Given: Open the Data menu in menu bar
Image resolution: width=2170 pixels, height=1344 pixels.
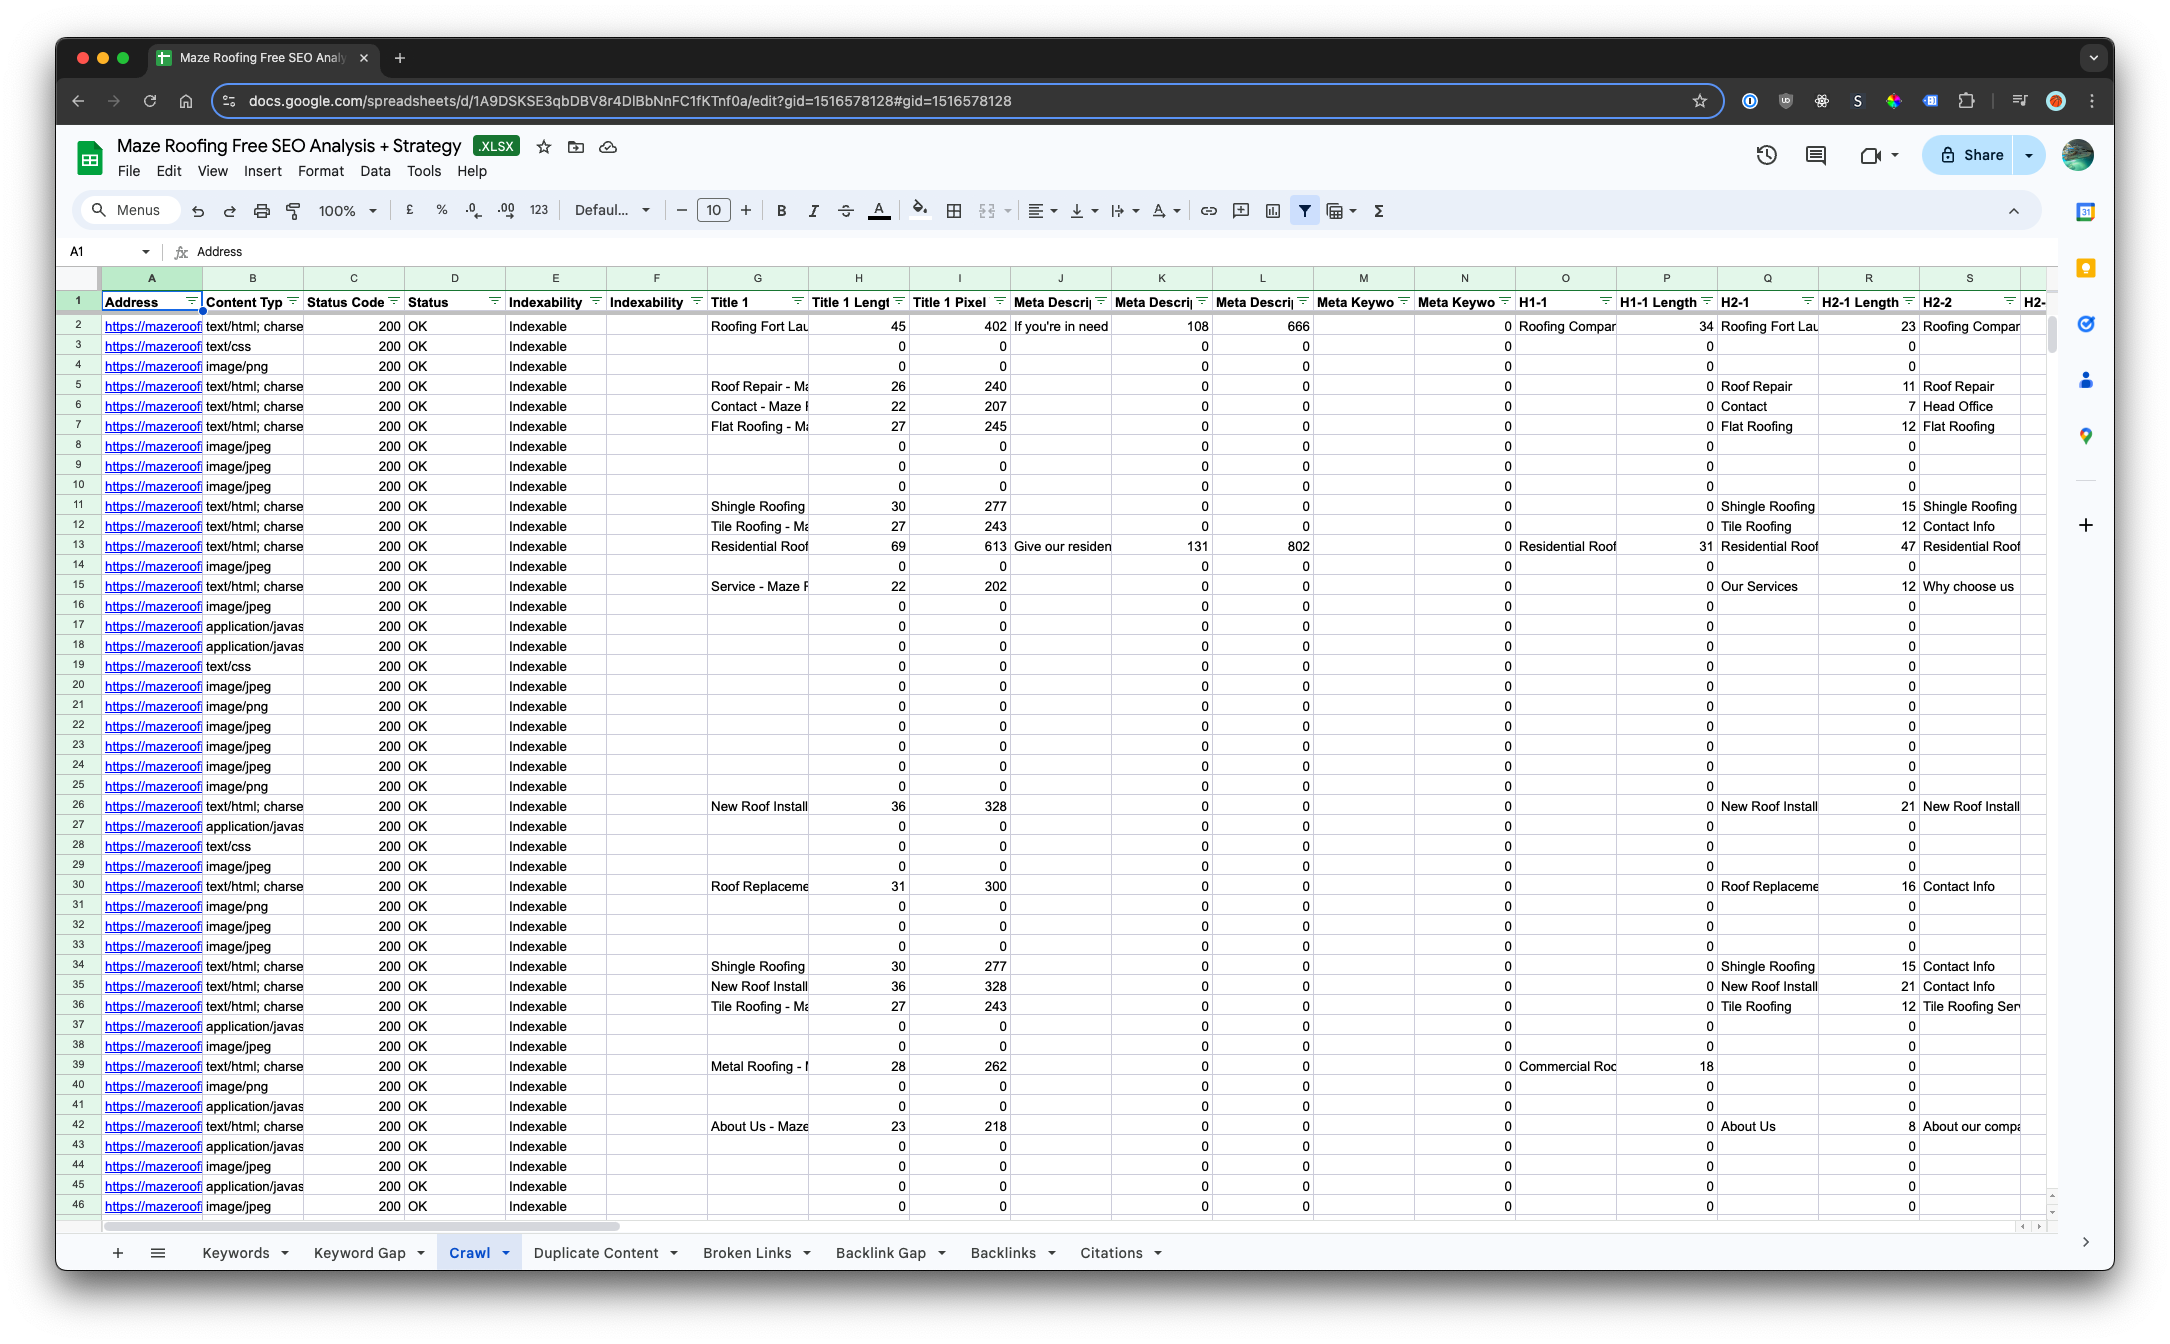Looking at the screenshot, I should [374, 171].
